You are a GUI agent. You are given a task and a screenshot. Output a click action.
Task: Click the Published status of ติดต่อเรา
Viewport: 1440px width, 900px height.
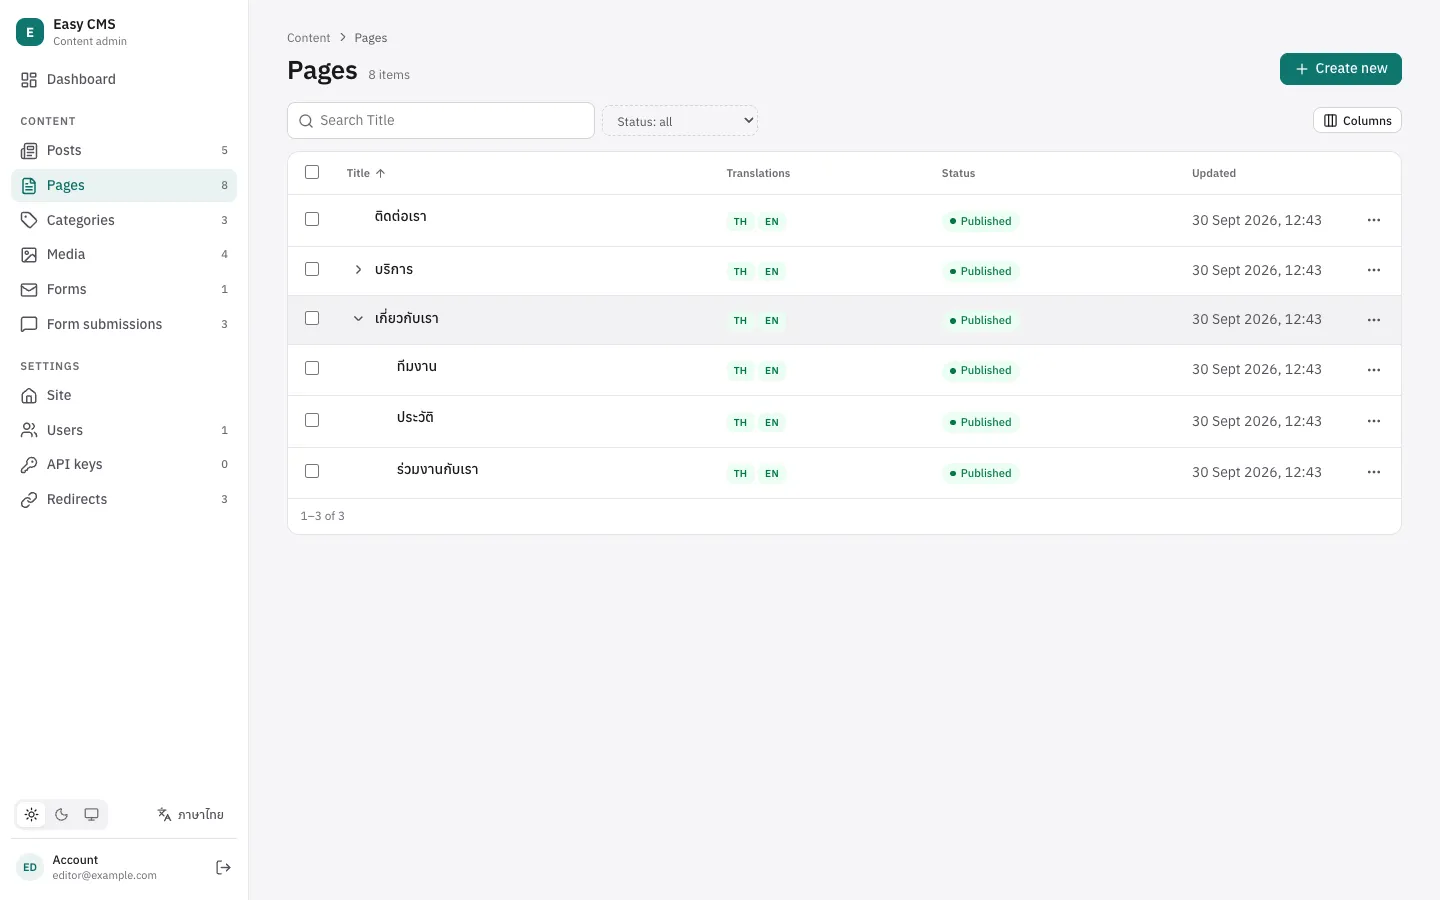pyautogui.click(x=980, y=221)
